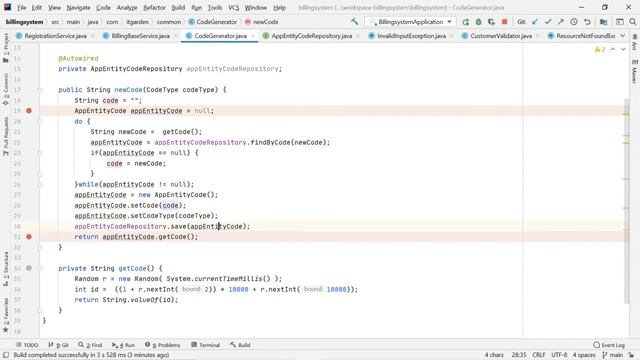Open the Build tool window at bottom
Screen dimensions: 640x360
(240, 345)
